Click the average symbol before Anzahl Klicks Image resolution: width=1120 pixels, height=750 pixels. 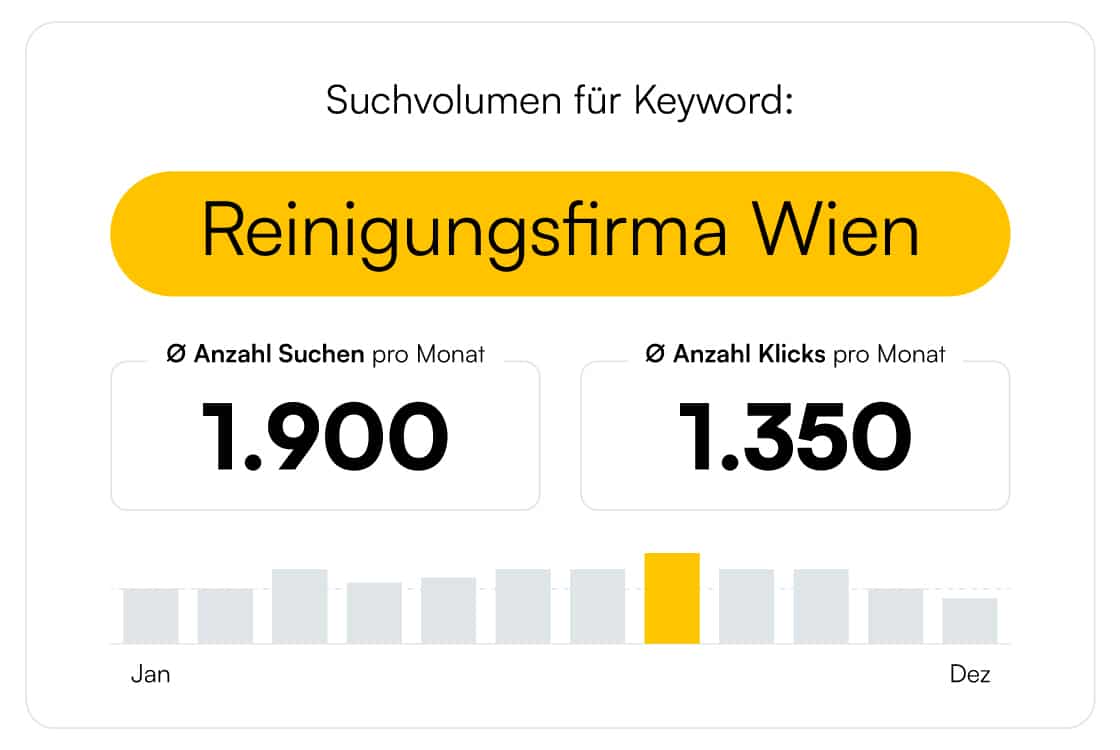(x=655, y=354)
